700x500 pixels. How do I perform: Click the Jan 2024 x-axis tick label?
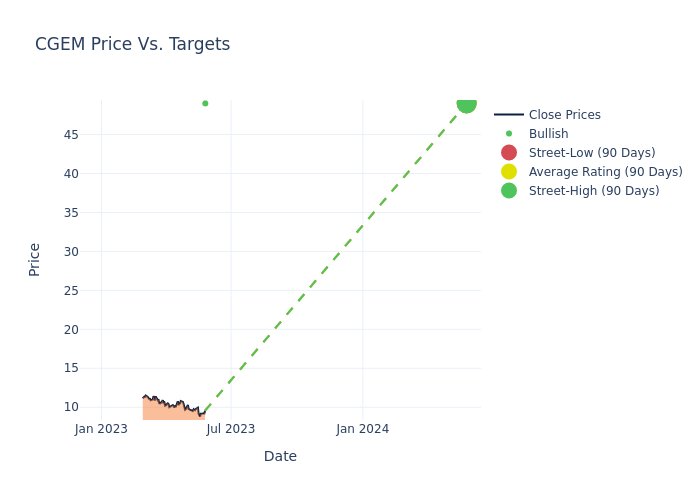362,429
